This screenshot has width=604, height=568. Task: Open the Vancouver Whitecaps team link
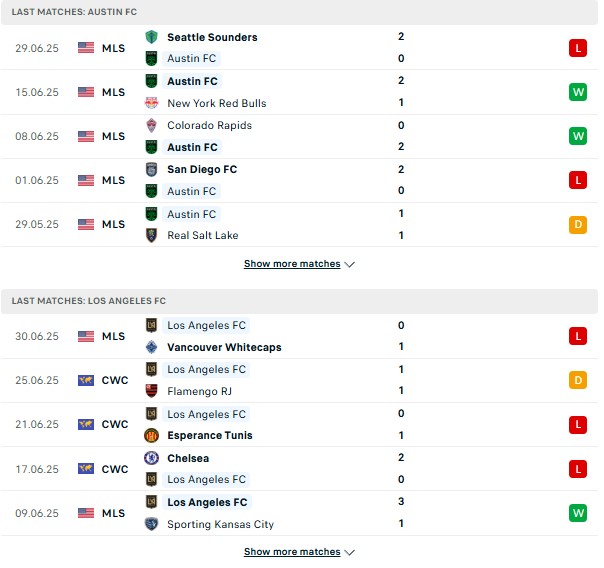(x=224, y=347)
